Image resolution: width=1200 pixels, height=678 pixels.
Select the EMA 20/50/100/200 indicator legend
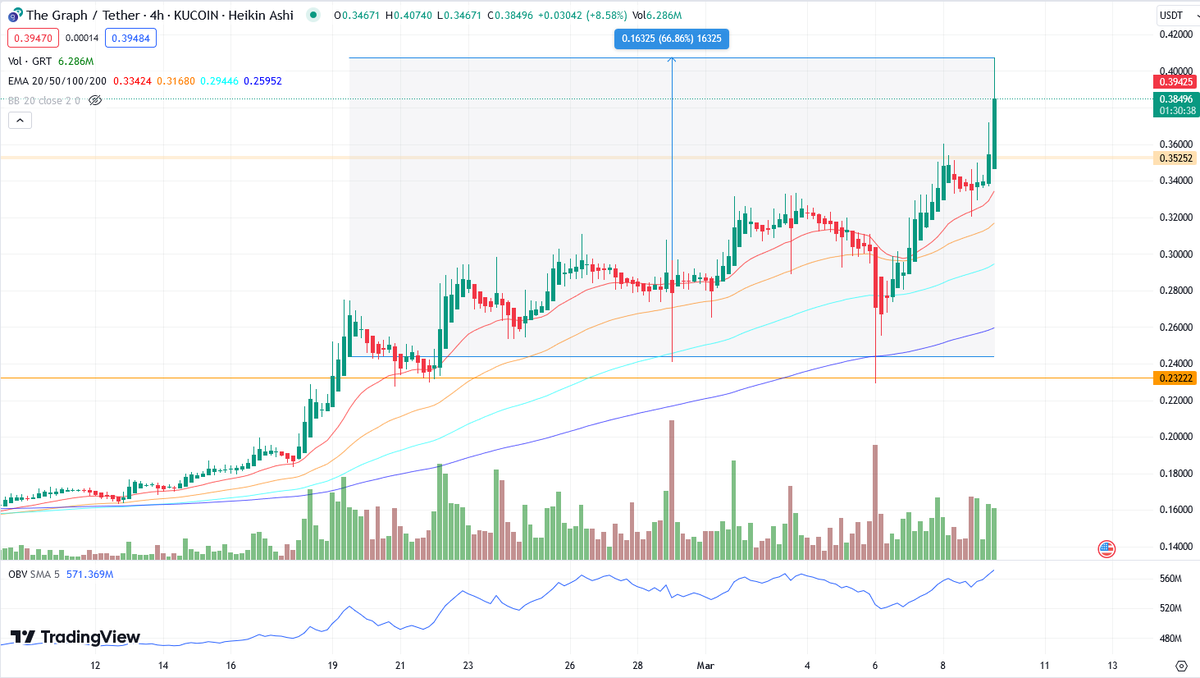[58, 81]
